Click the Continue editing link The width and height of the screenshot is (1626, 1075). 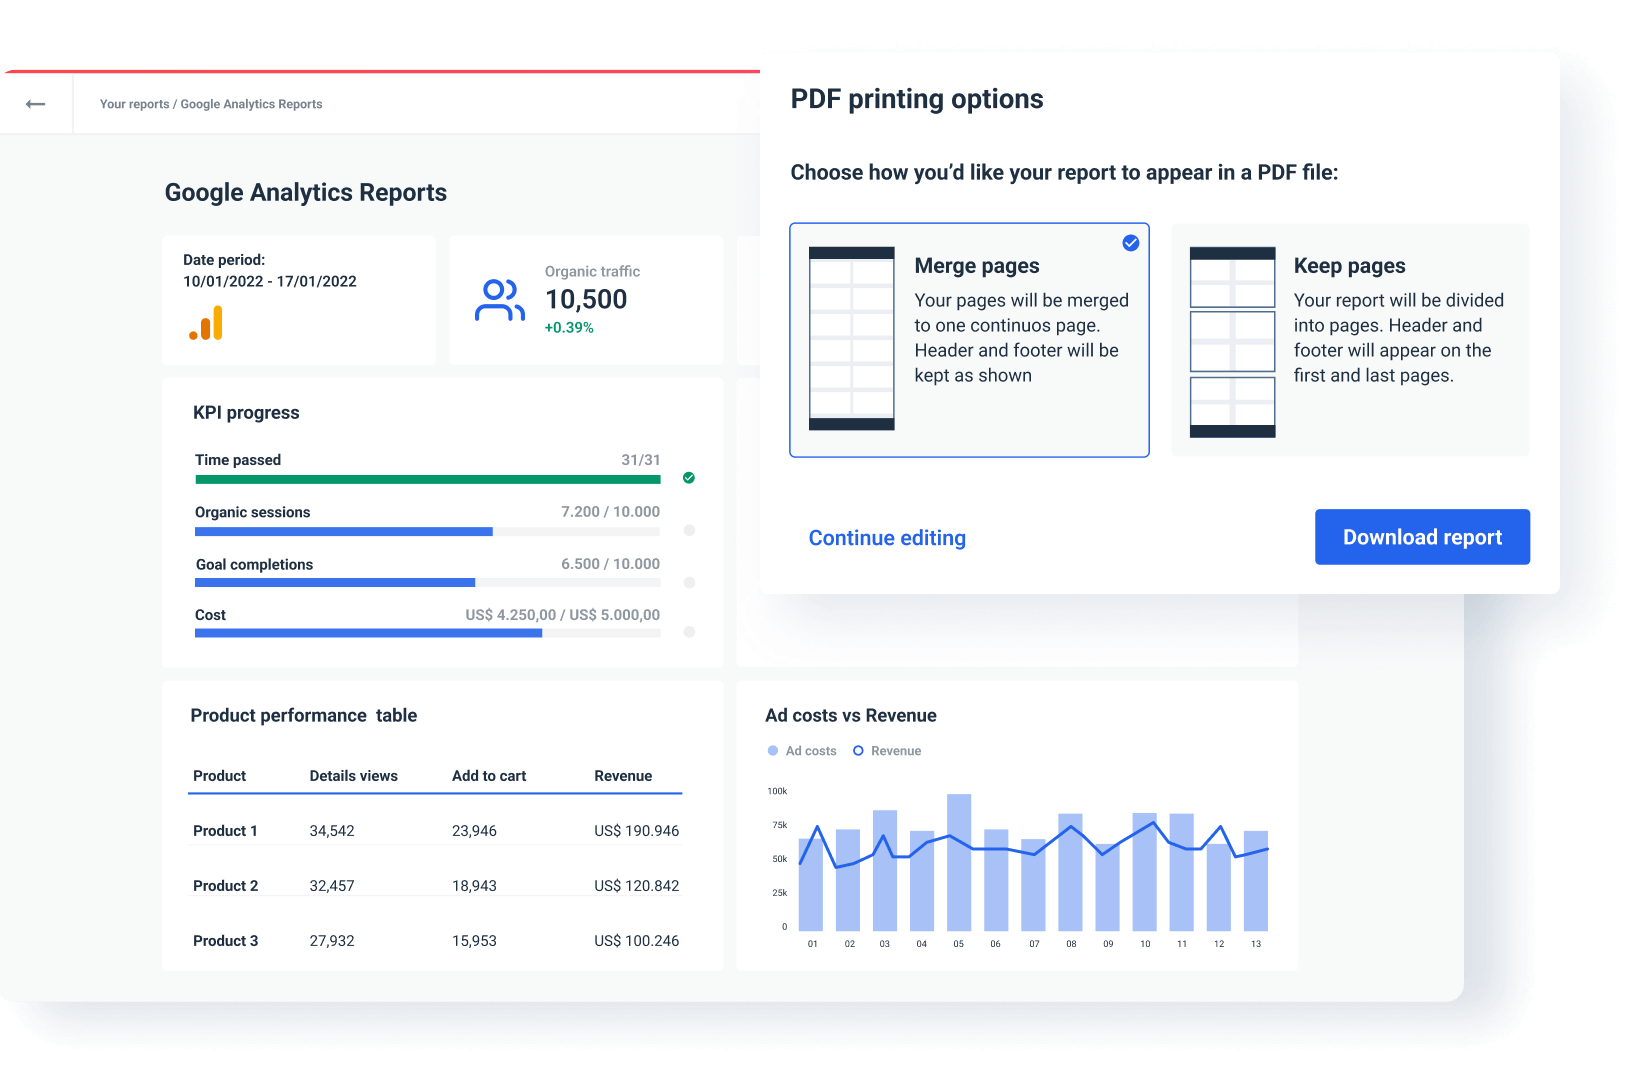tap(887, 538)
